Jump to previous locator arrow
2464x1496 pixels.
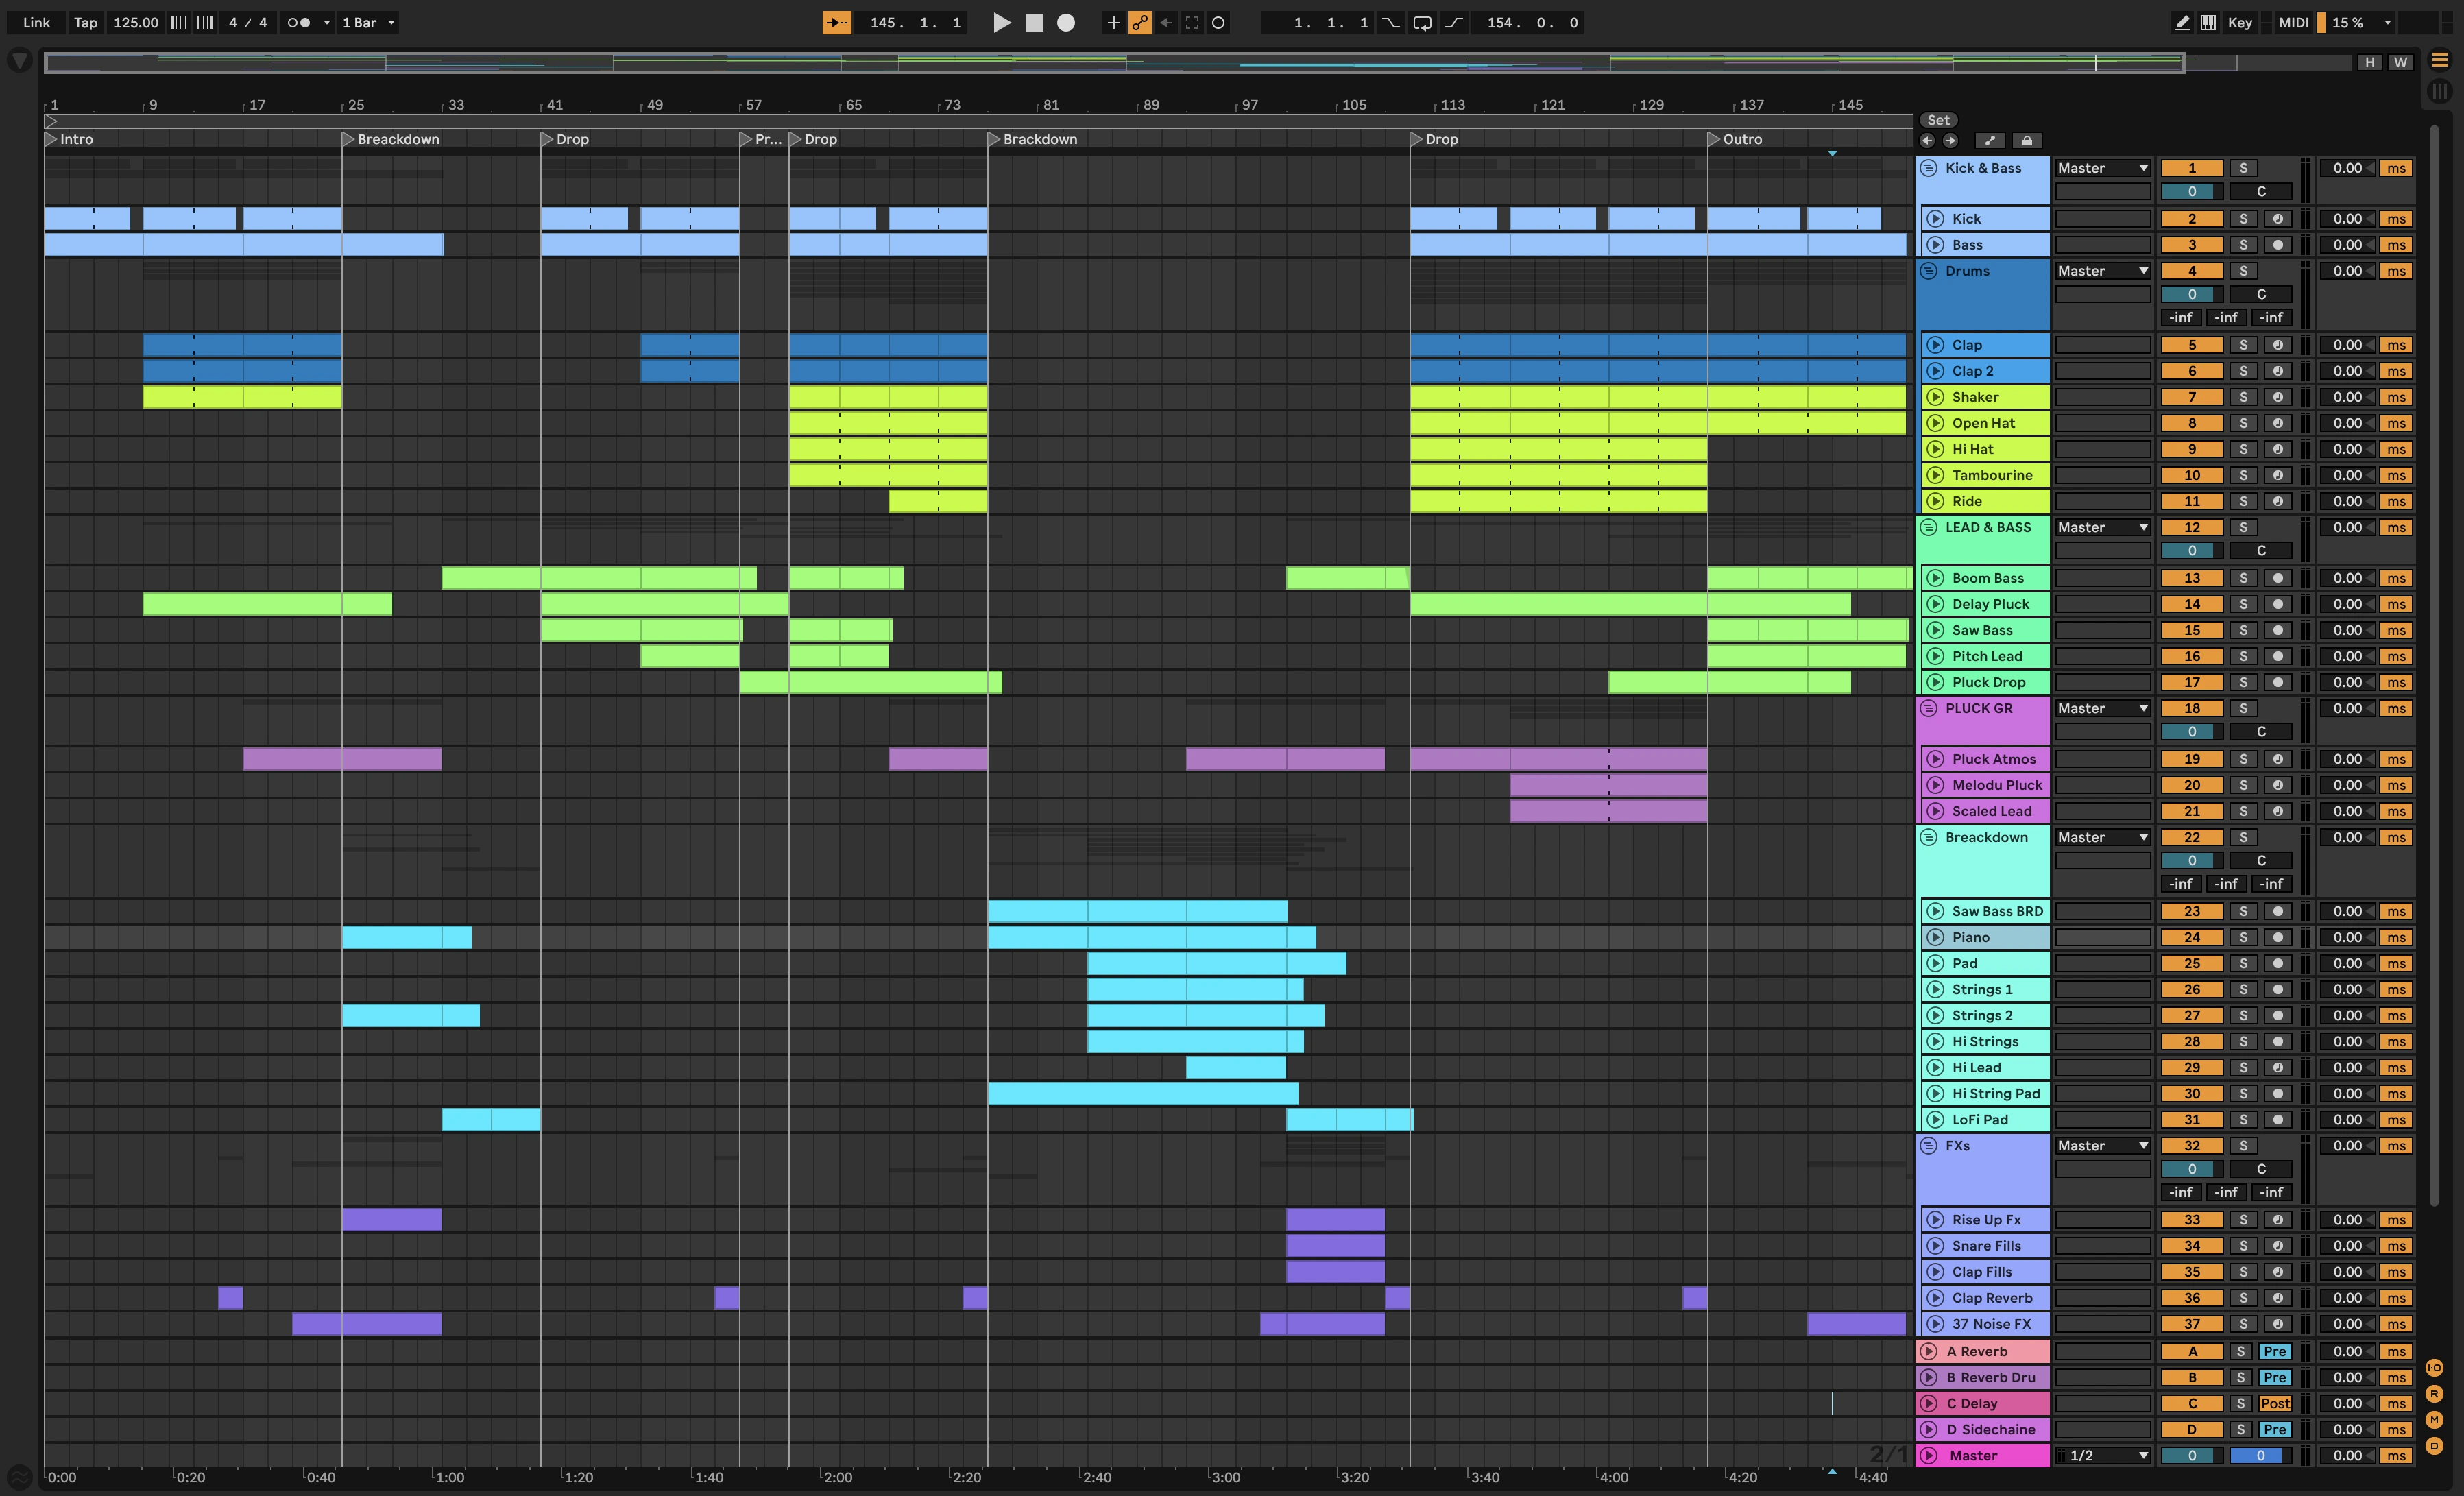(x=1927, y=140)
